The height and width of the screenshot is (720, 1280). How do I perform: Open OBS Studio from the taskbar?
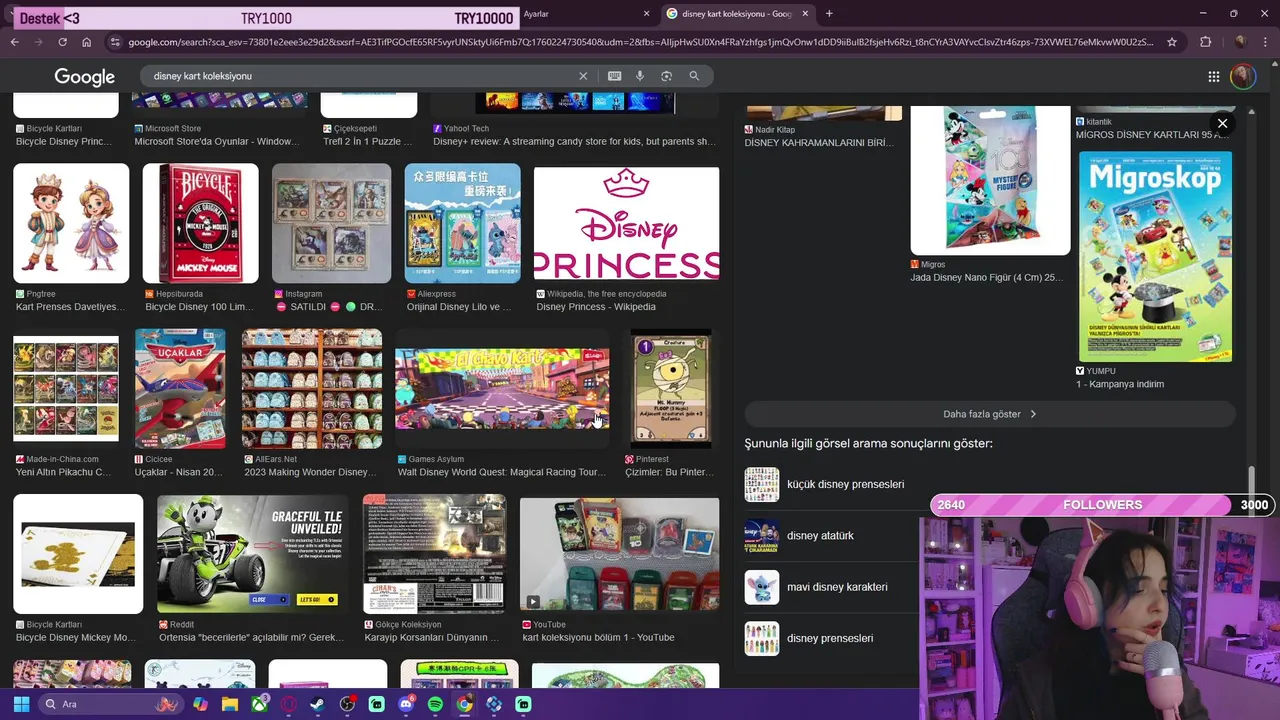(x=347, y=704)
